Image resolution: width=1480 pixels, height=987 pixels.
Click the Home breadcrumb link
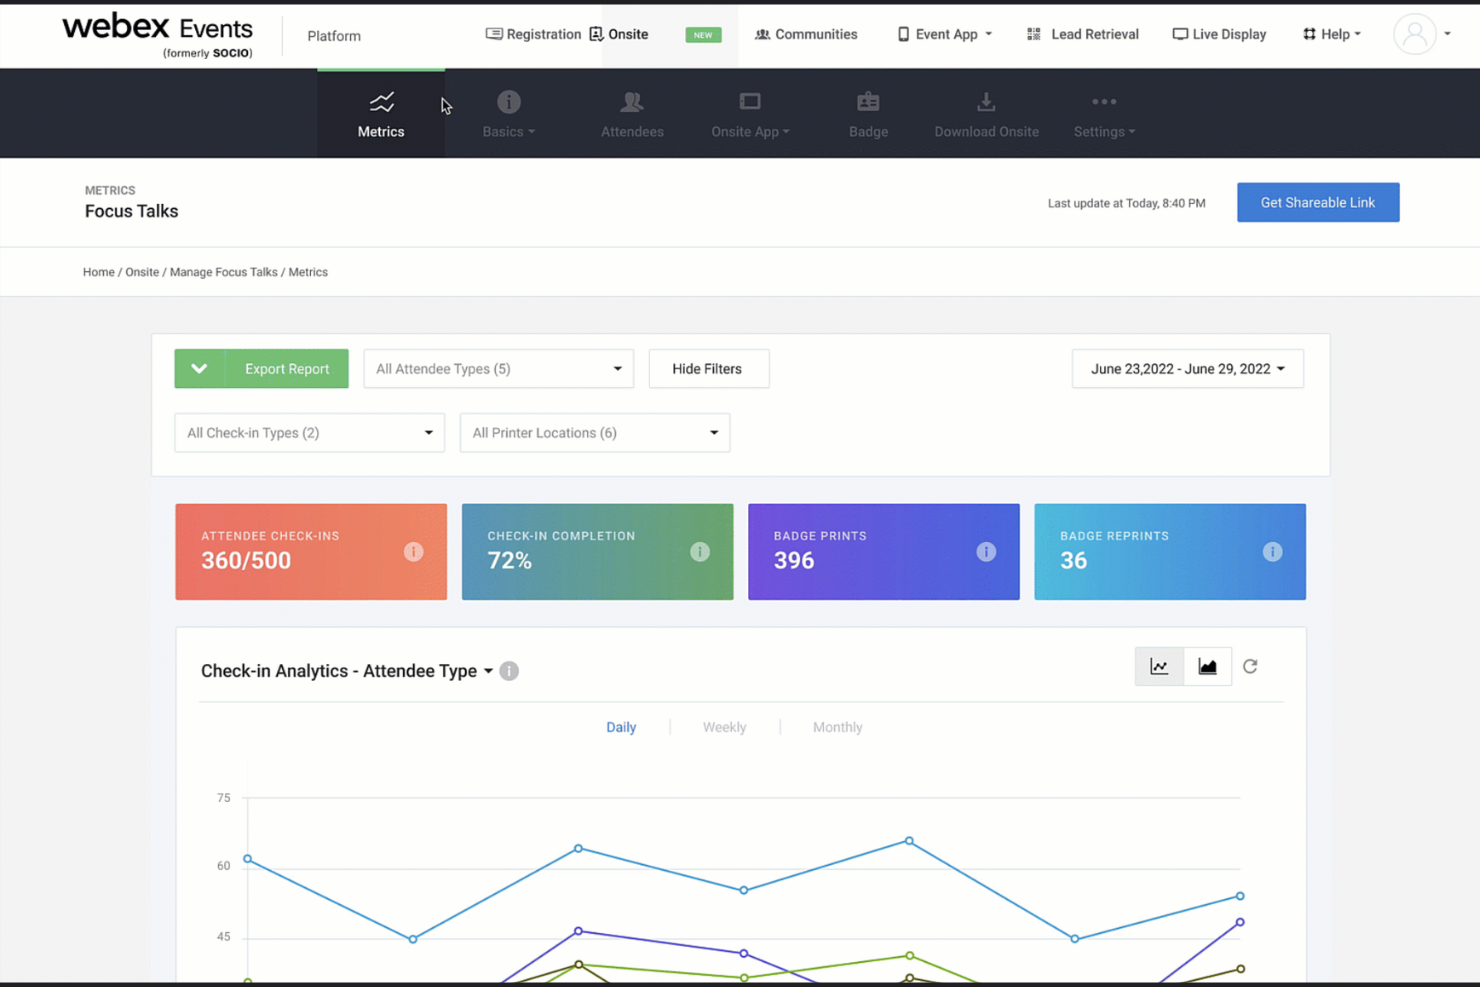click(x=98, y=272)
